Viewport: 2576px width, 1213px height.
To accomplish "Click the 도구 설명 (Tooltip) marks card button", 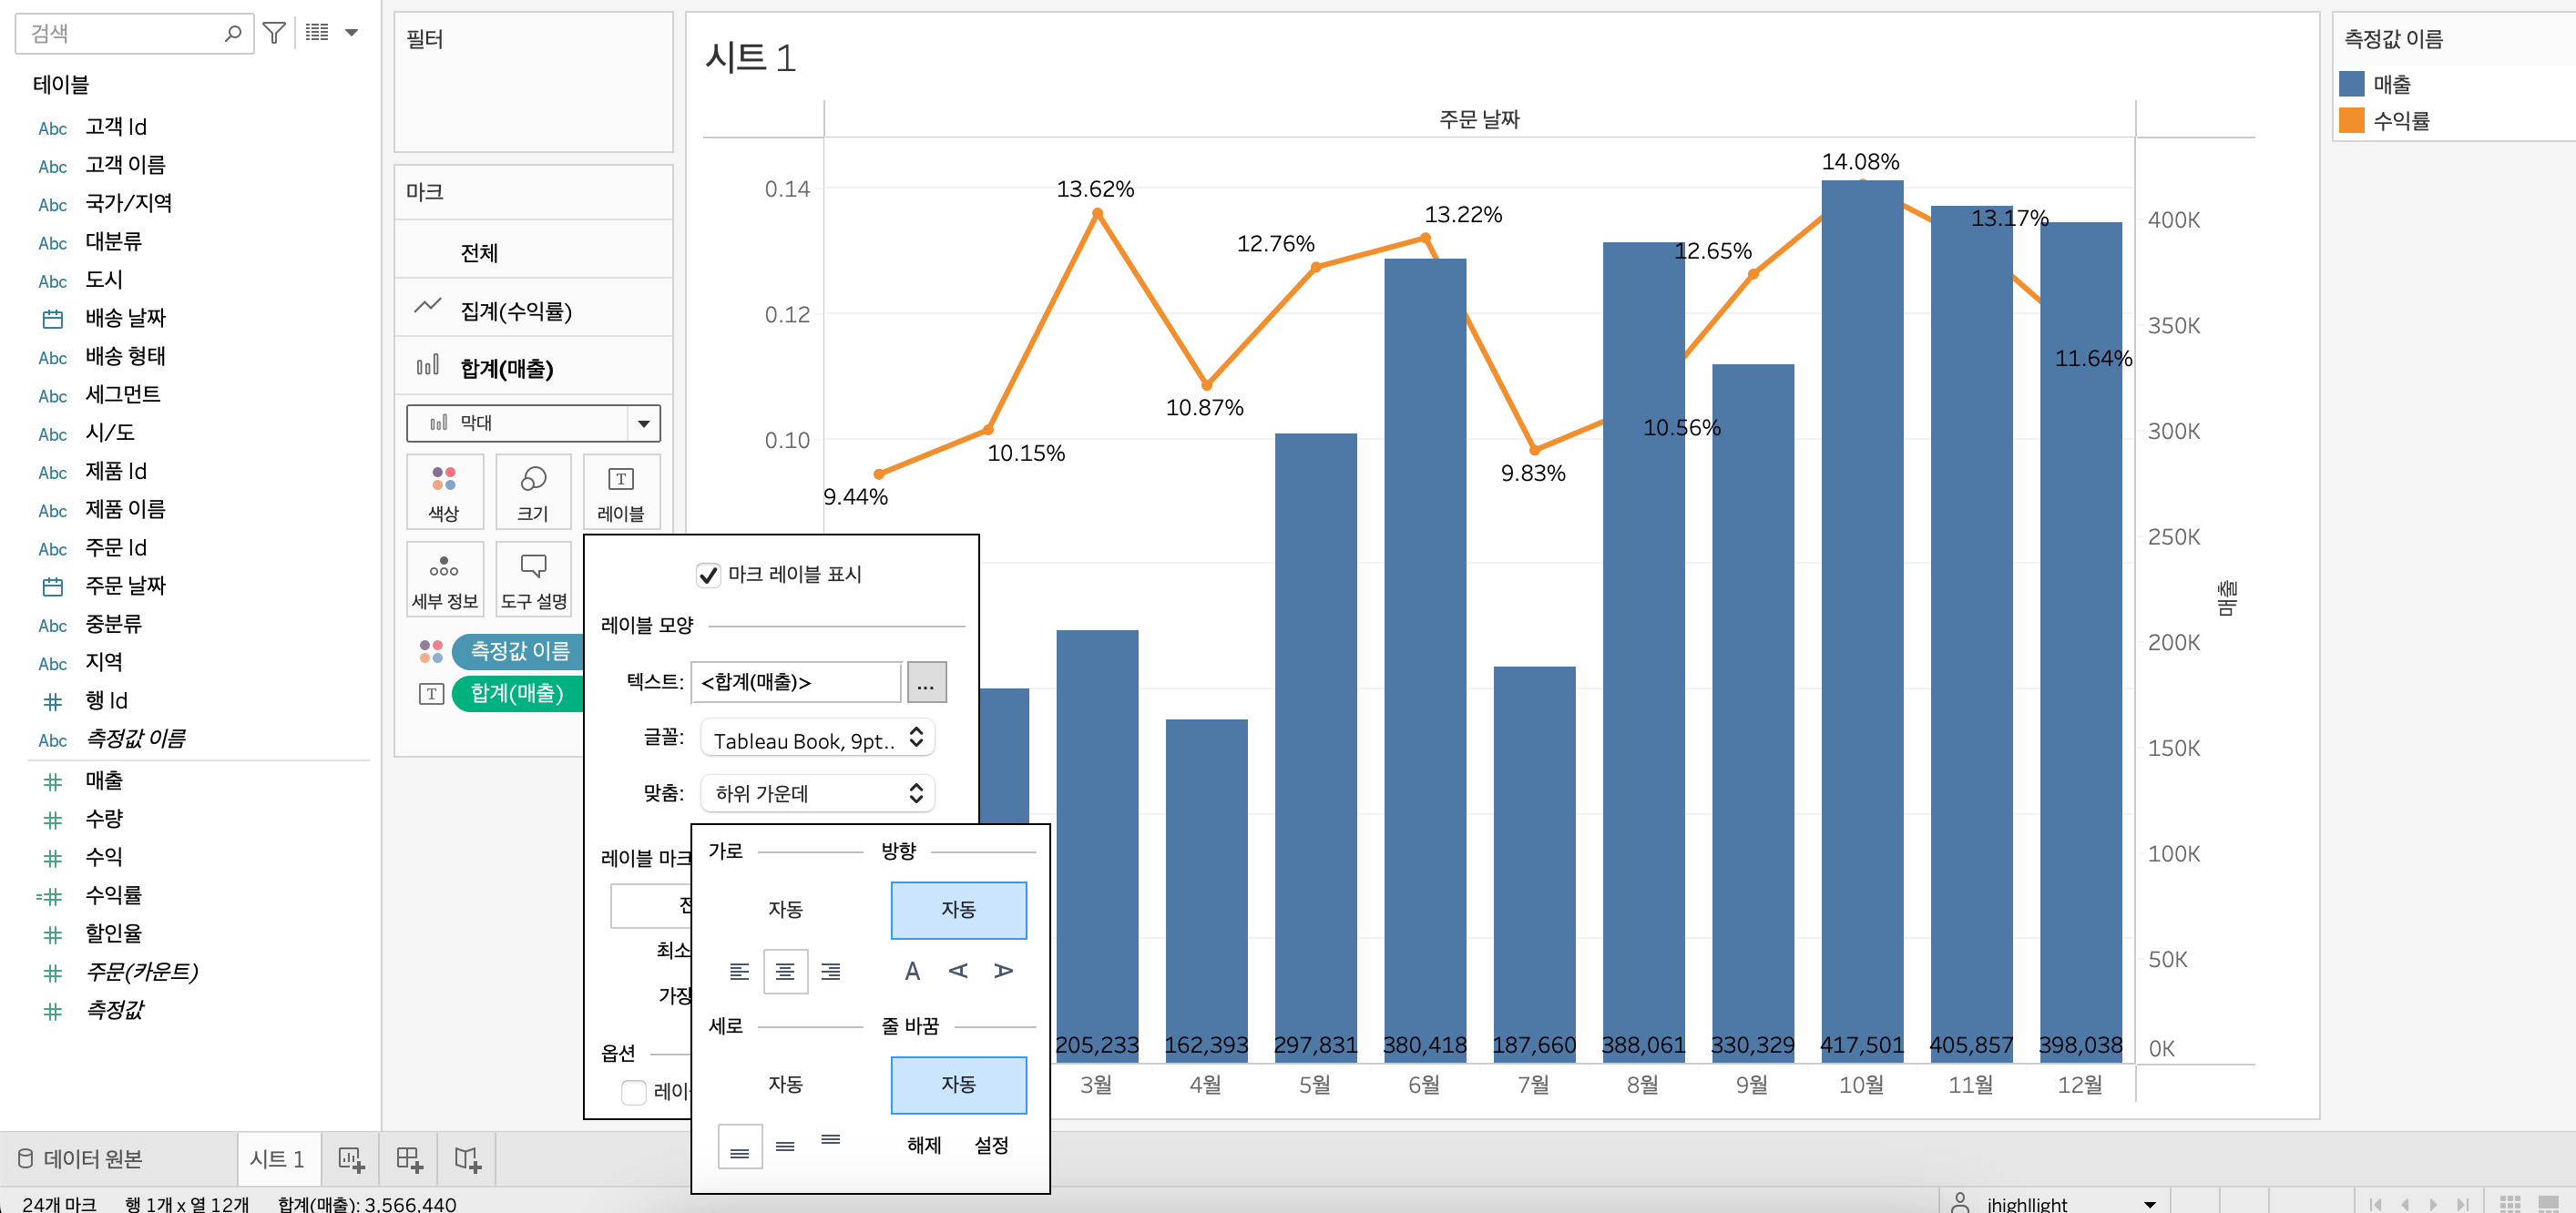I will tap(532, 580).
